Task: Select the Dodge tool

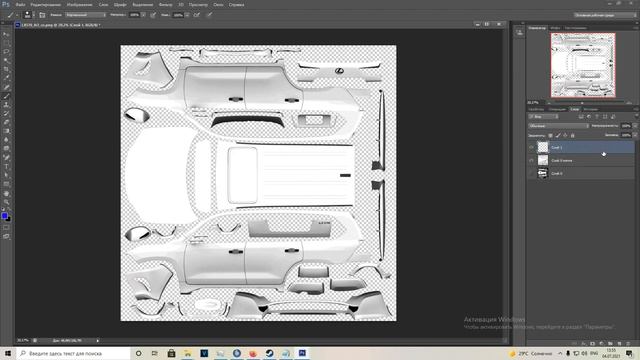Action: (x=6, y=148)
